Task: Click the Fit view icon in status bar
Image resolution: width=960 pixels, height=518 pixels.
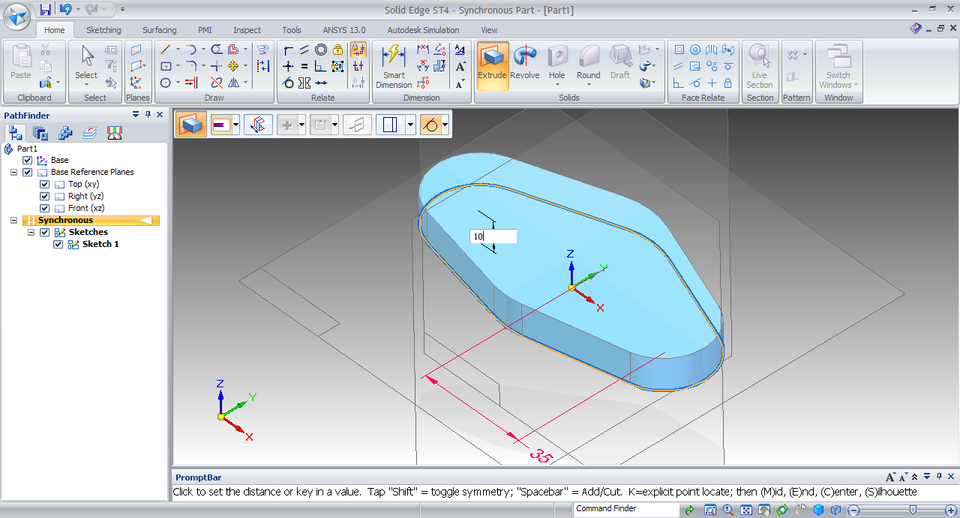Action: point(746,509)
